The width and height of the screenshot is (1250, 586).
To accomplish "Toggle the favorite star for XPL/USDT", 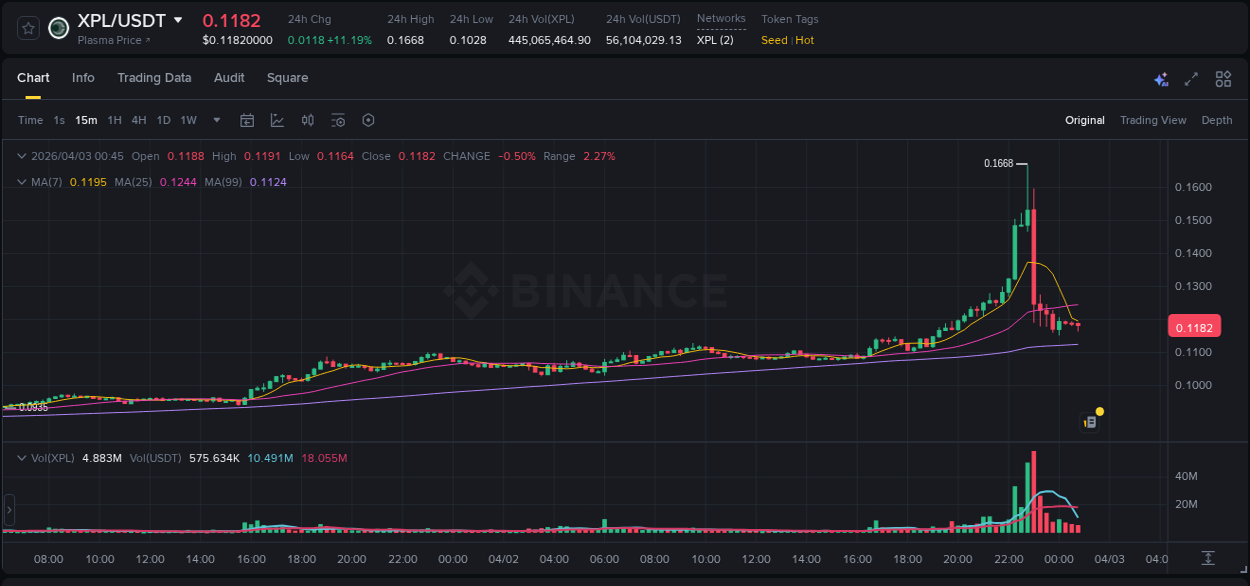I will point(27,28).
